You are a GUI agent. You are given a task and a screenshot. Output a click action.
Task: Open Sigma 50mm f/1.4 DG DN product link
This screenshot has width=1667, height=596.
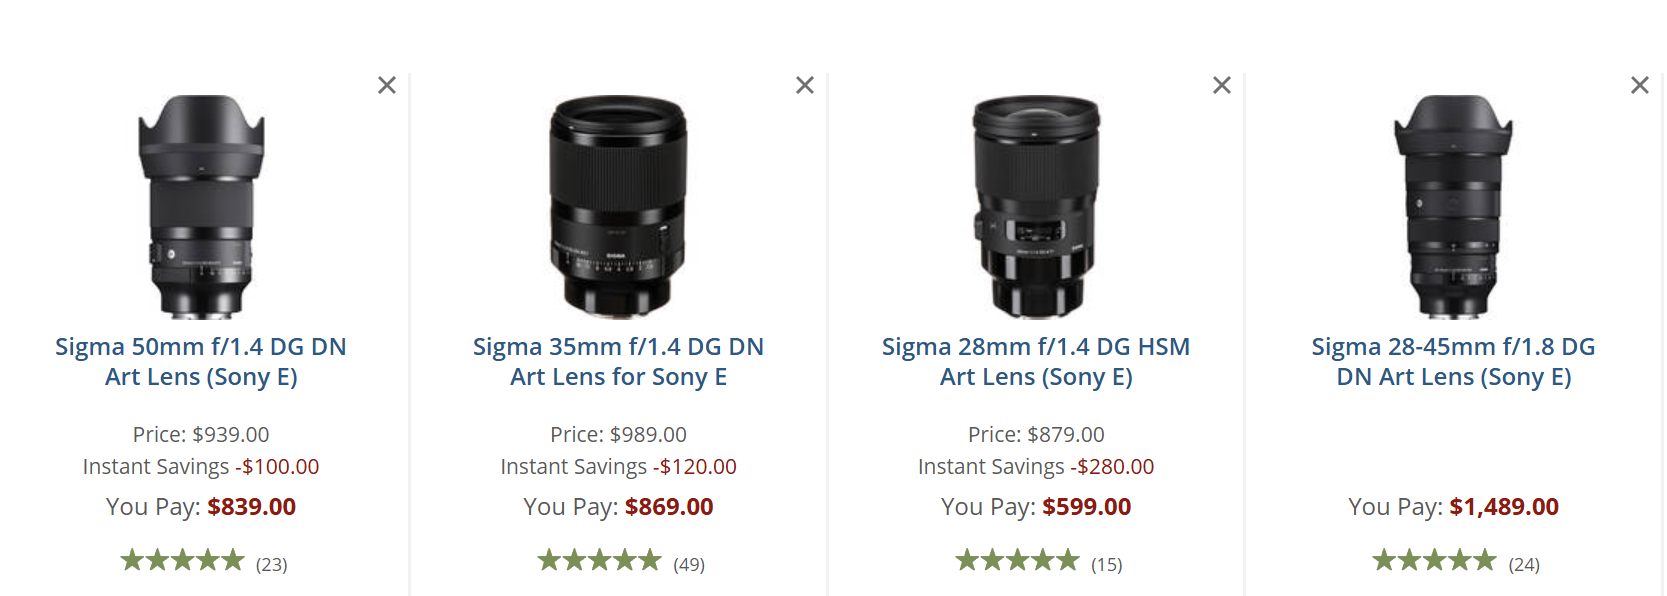pyautogui.click(x=201, y=362)
